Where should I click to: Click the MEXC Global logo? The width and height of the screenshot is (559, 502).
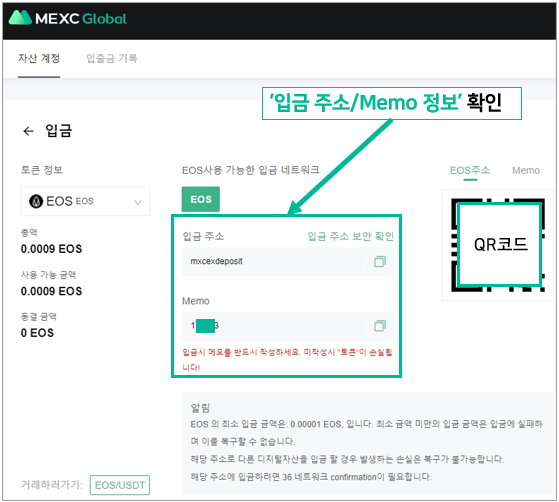[x=67, y=18]
